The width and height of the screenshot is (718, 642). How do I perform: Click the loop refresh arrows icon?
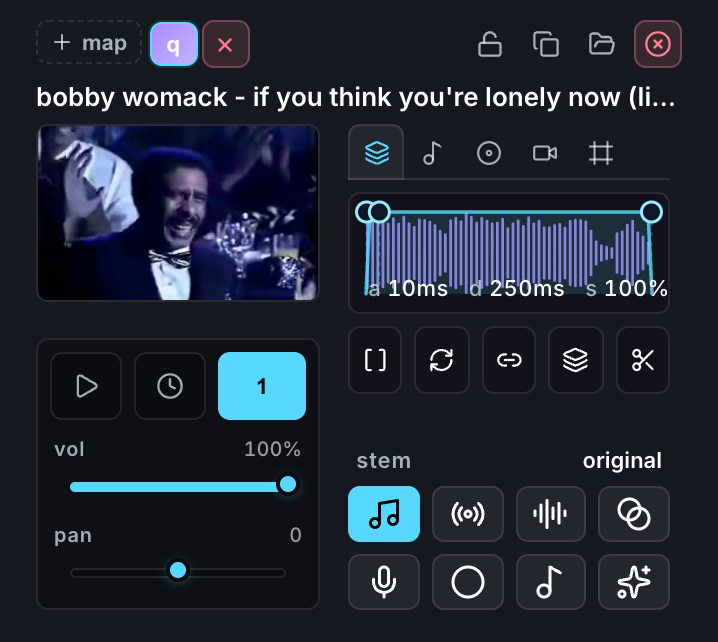pos(441,360)
